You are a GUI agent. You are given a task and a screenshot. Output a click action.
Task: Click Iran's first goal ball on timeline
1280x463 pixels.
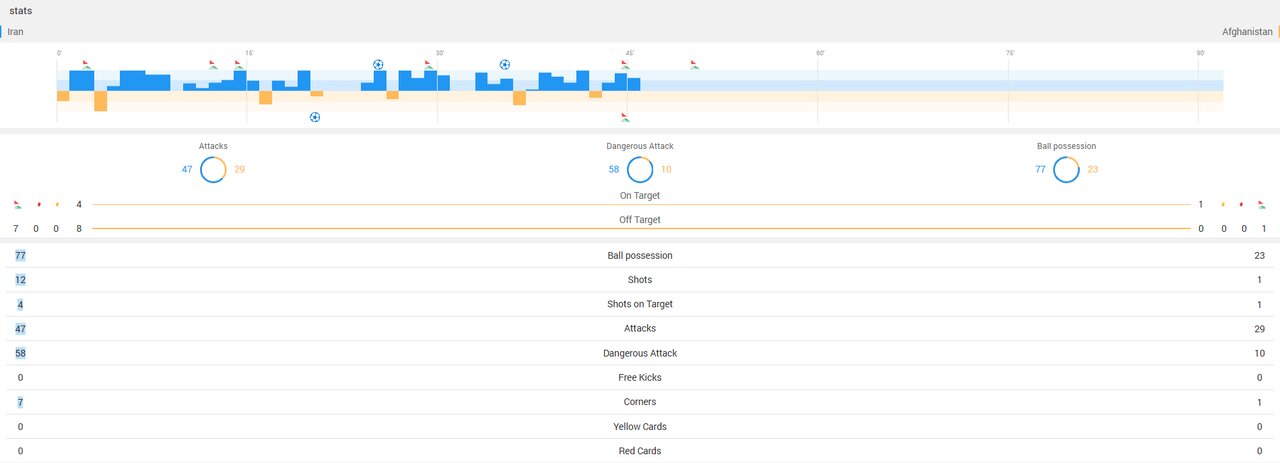[x=378, y=65]
